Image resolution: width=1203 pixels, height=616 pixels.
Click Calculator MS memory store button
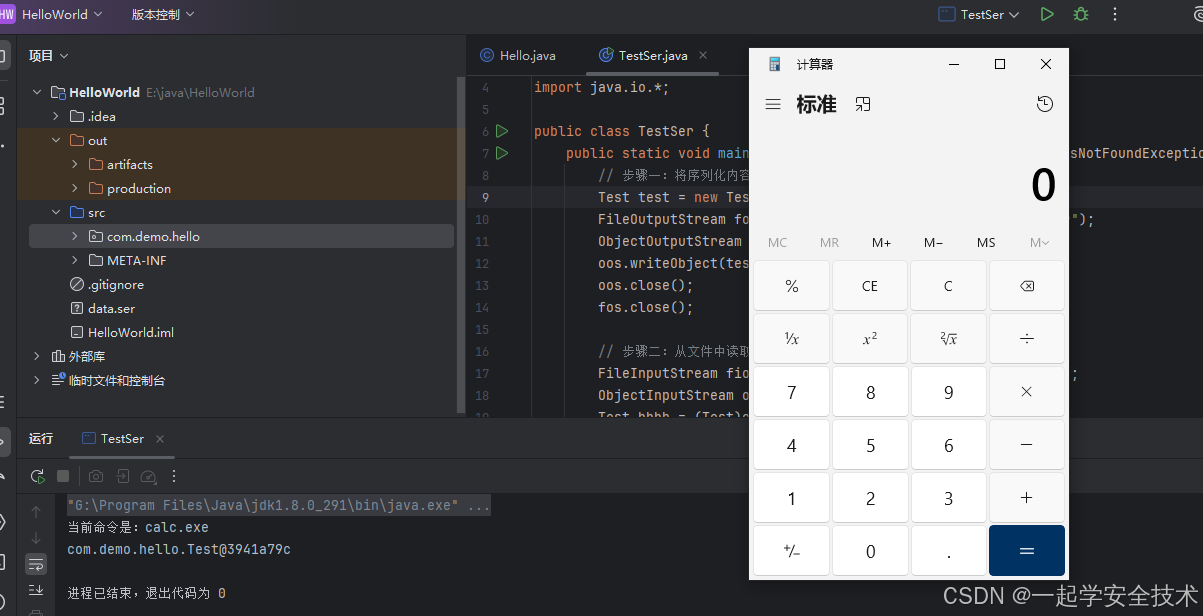[986, 242]
